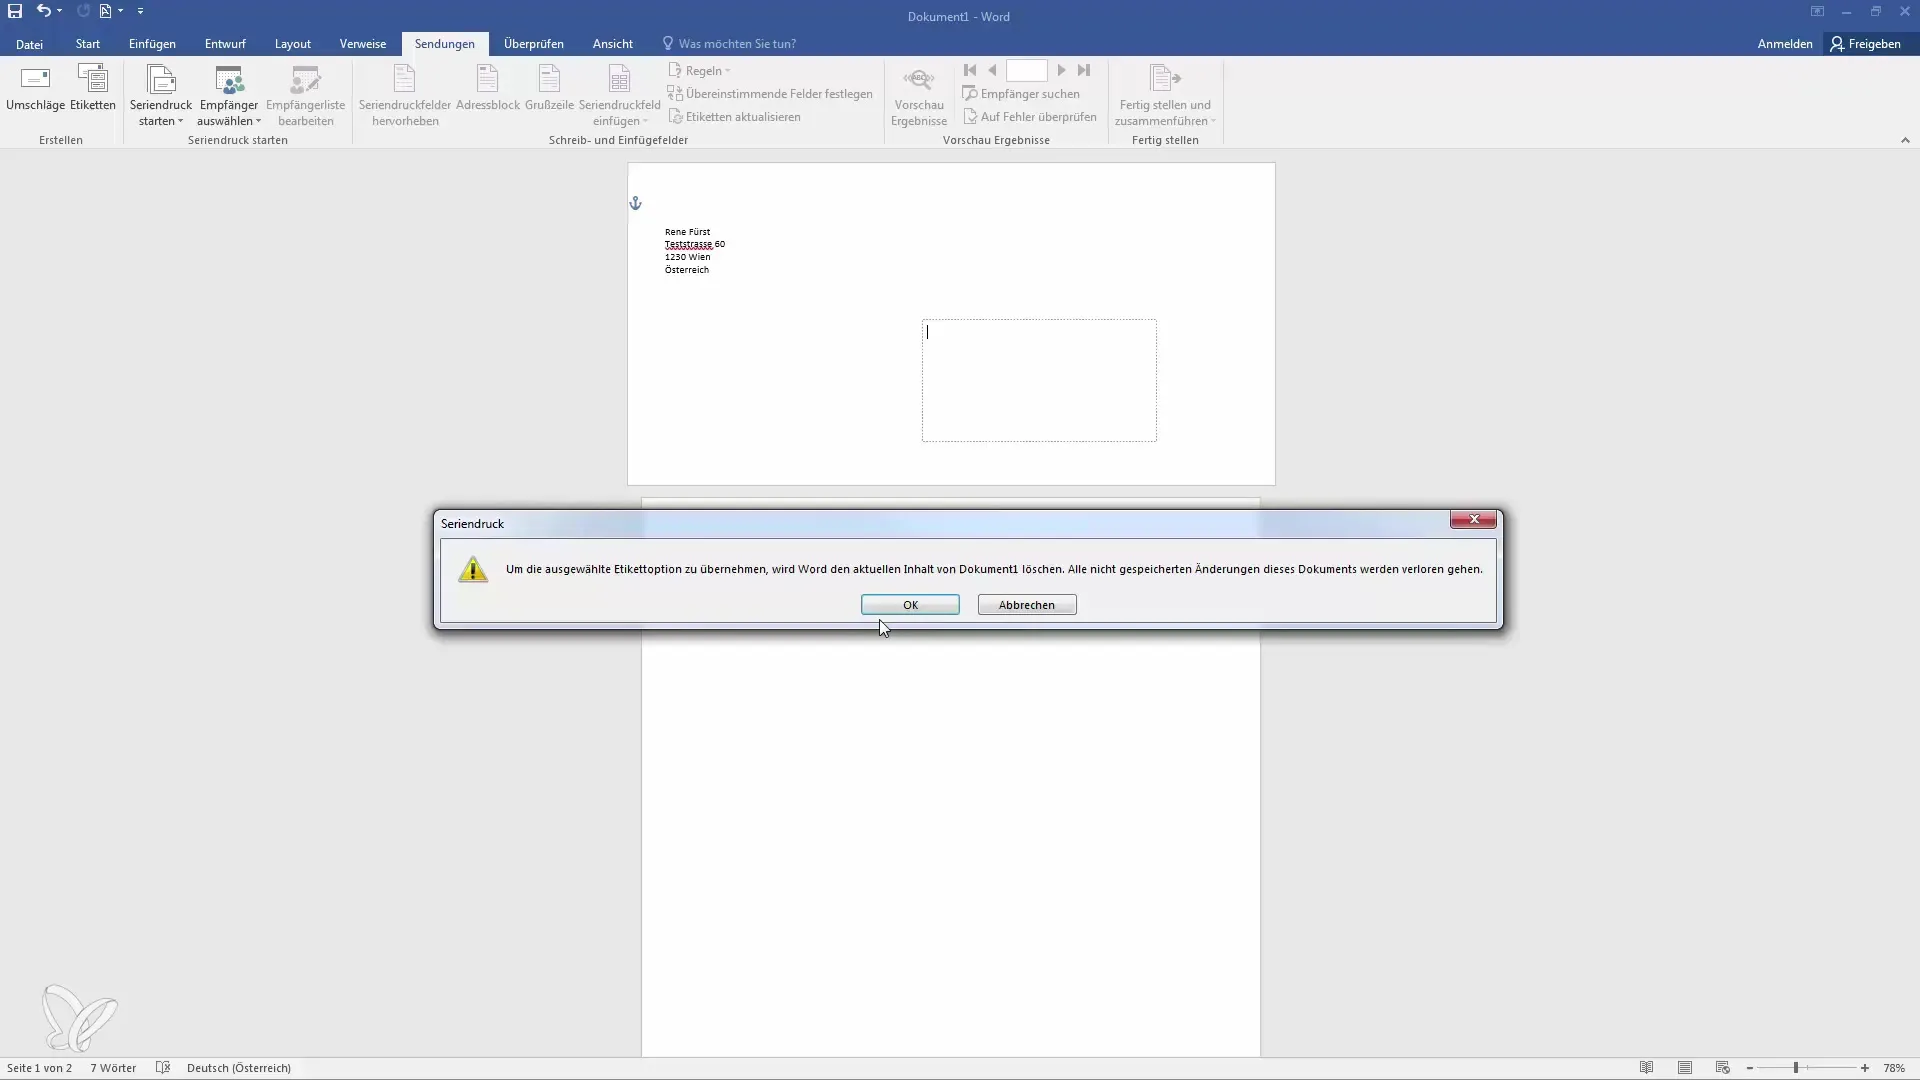Select the Sendungen tab
The height and width of the screenshot is (1080, 1920).
pyautogui.click(x=444, y=44)
